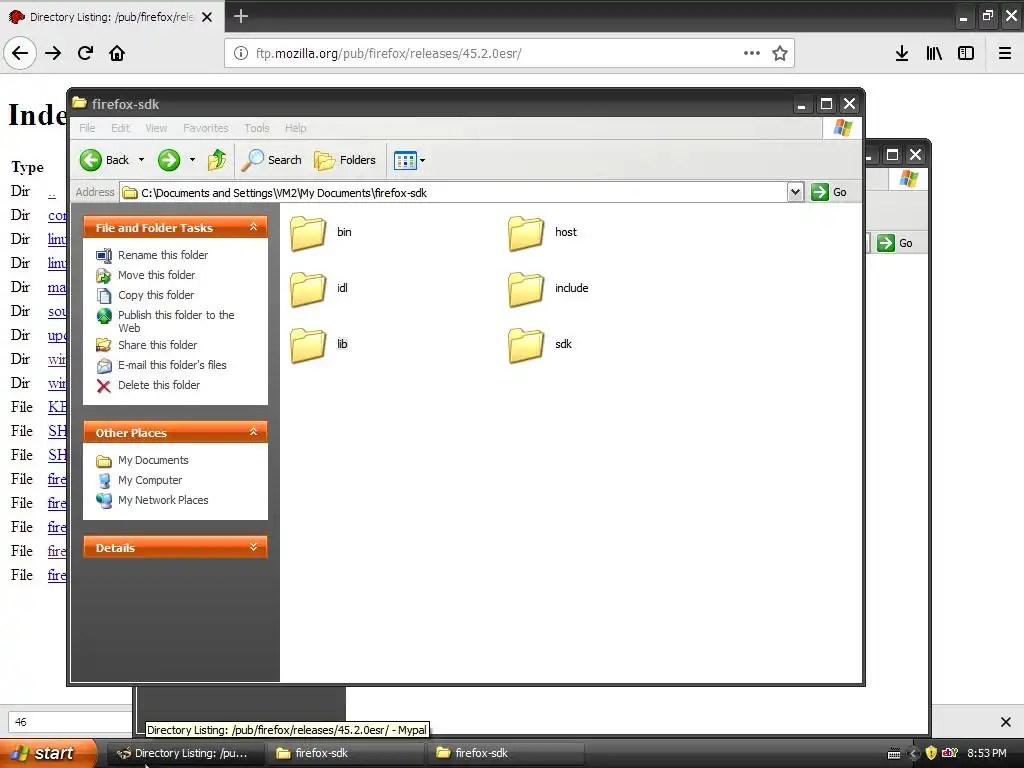Open the Edit menu in Explorer
This screenshot has width=1024, height=768.
(x=120, y=128)
